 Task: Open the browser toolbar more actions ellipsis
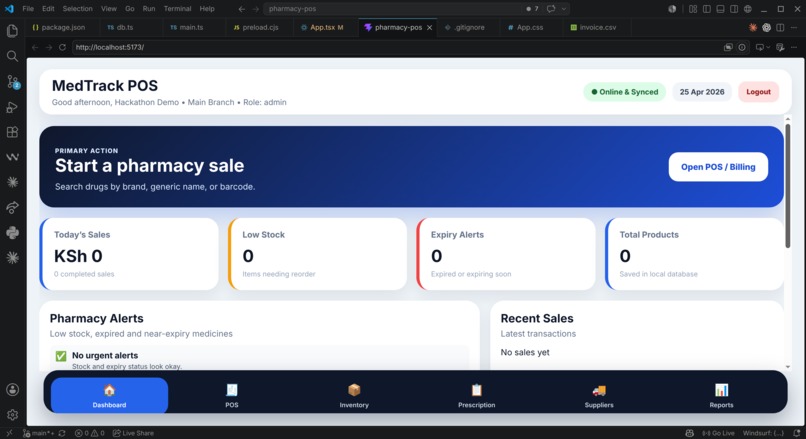794,47
